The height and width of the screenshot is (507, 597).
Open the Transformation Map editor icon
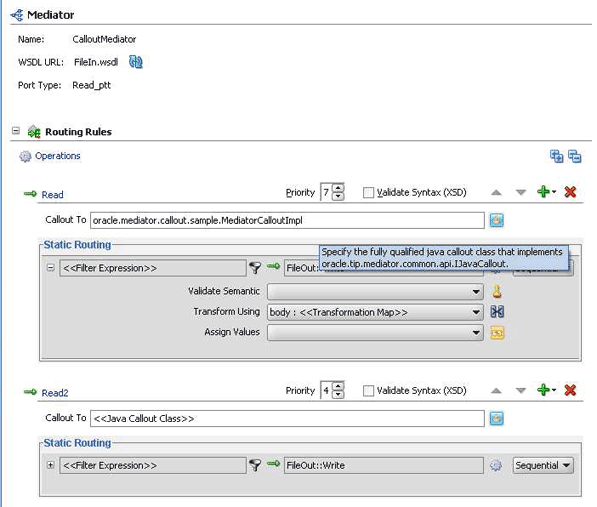[x=497, y=312]
